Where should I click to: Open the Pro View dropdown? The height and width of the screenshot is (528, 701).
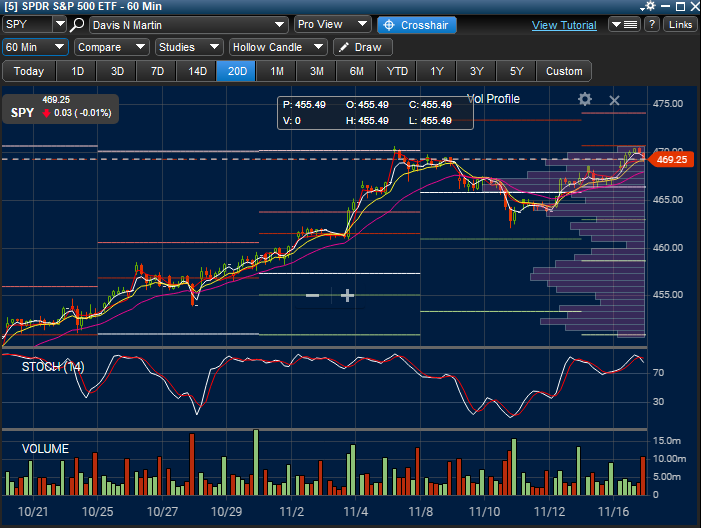[x=332, y=24]
